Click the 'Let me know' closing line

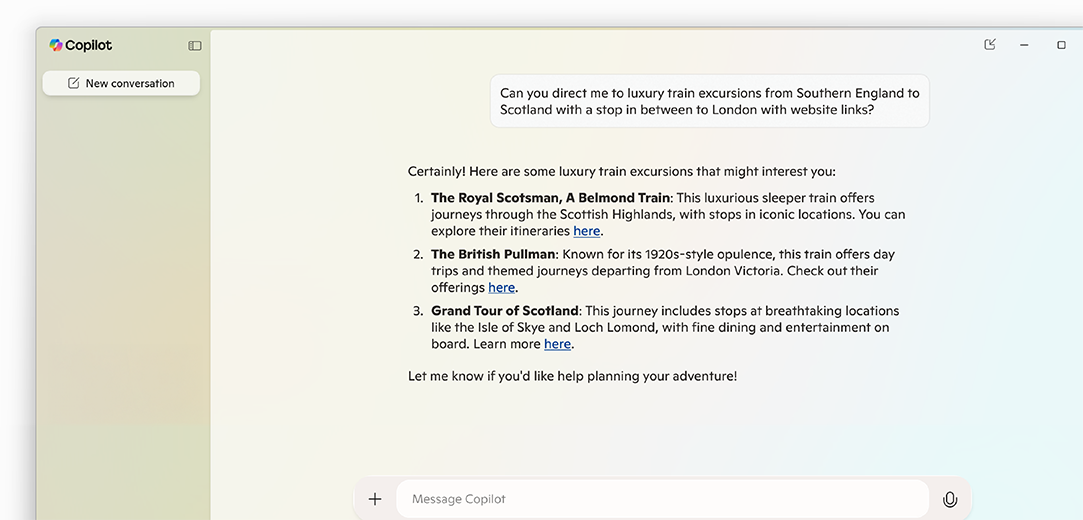[572, 376]
